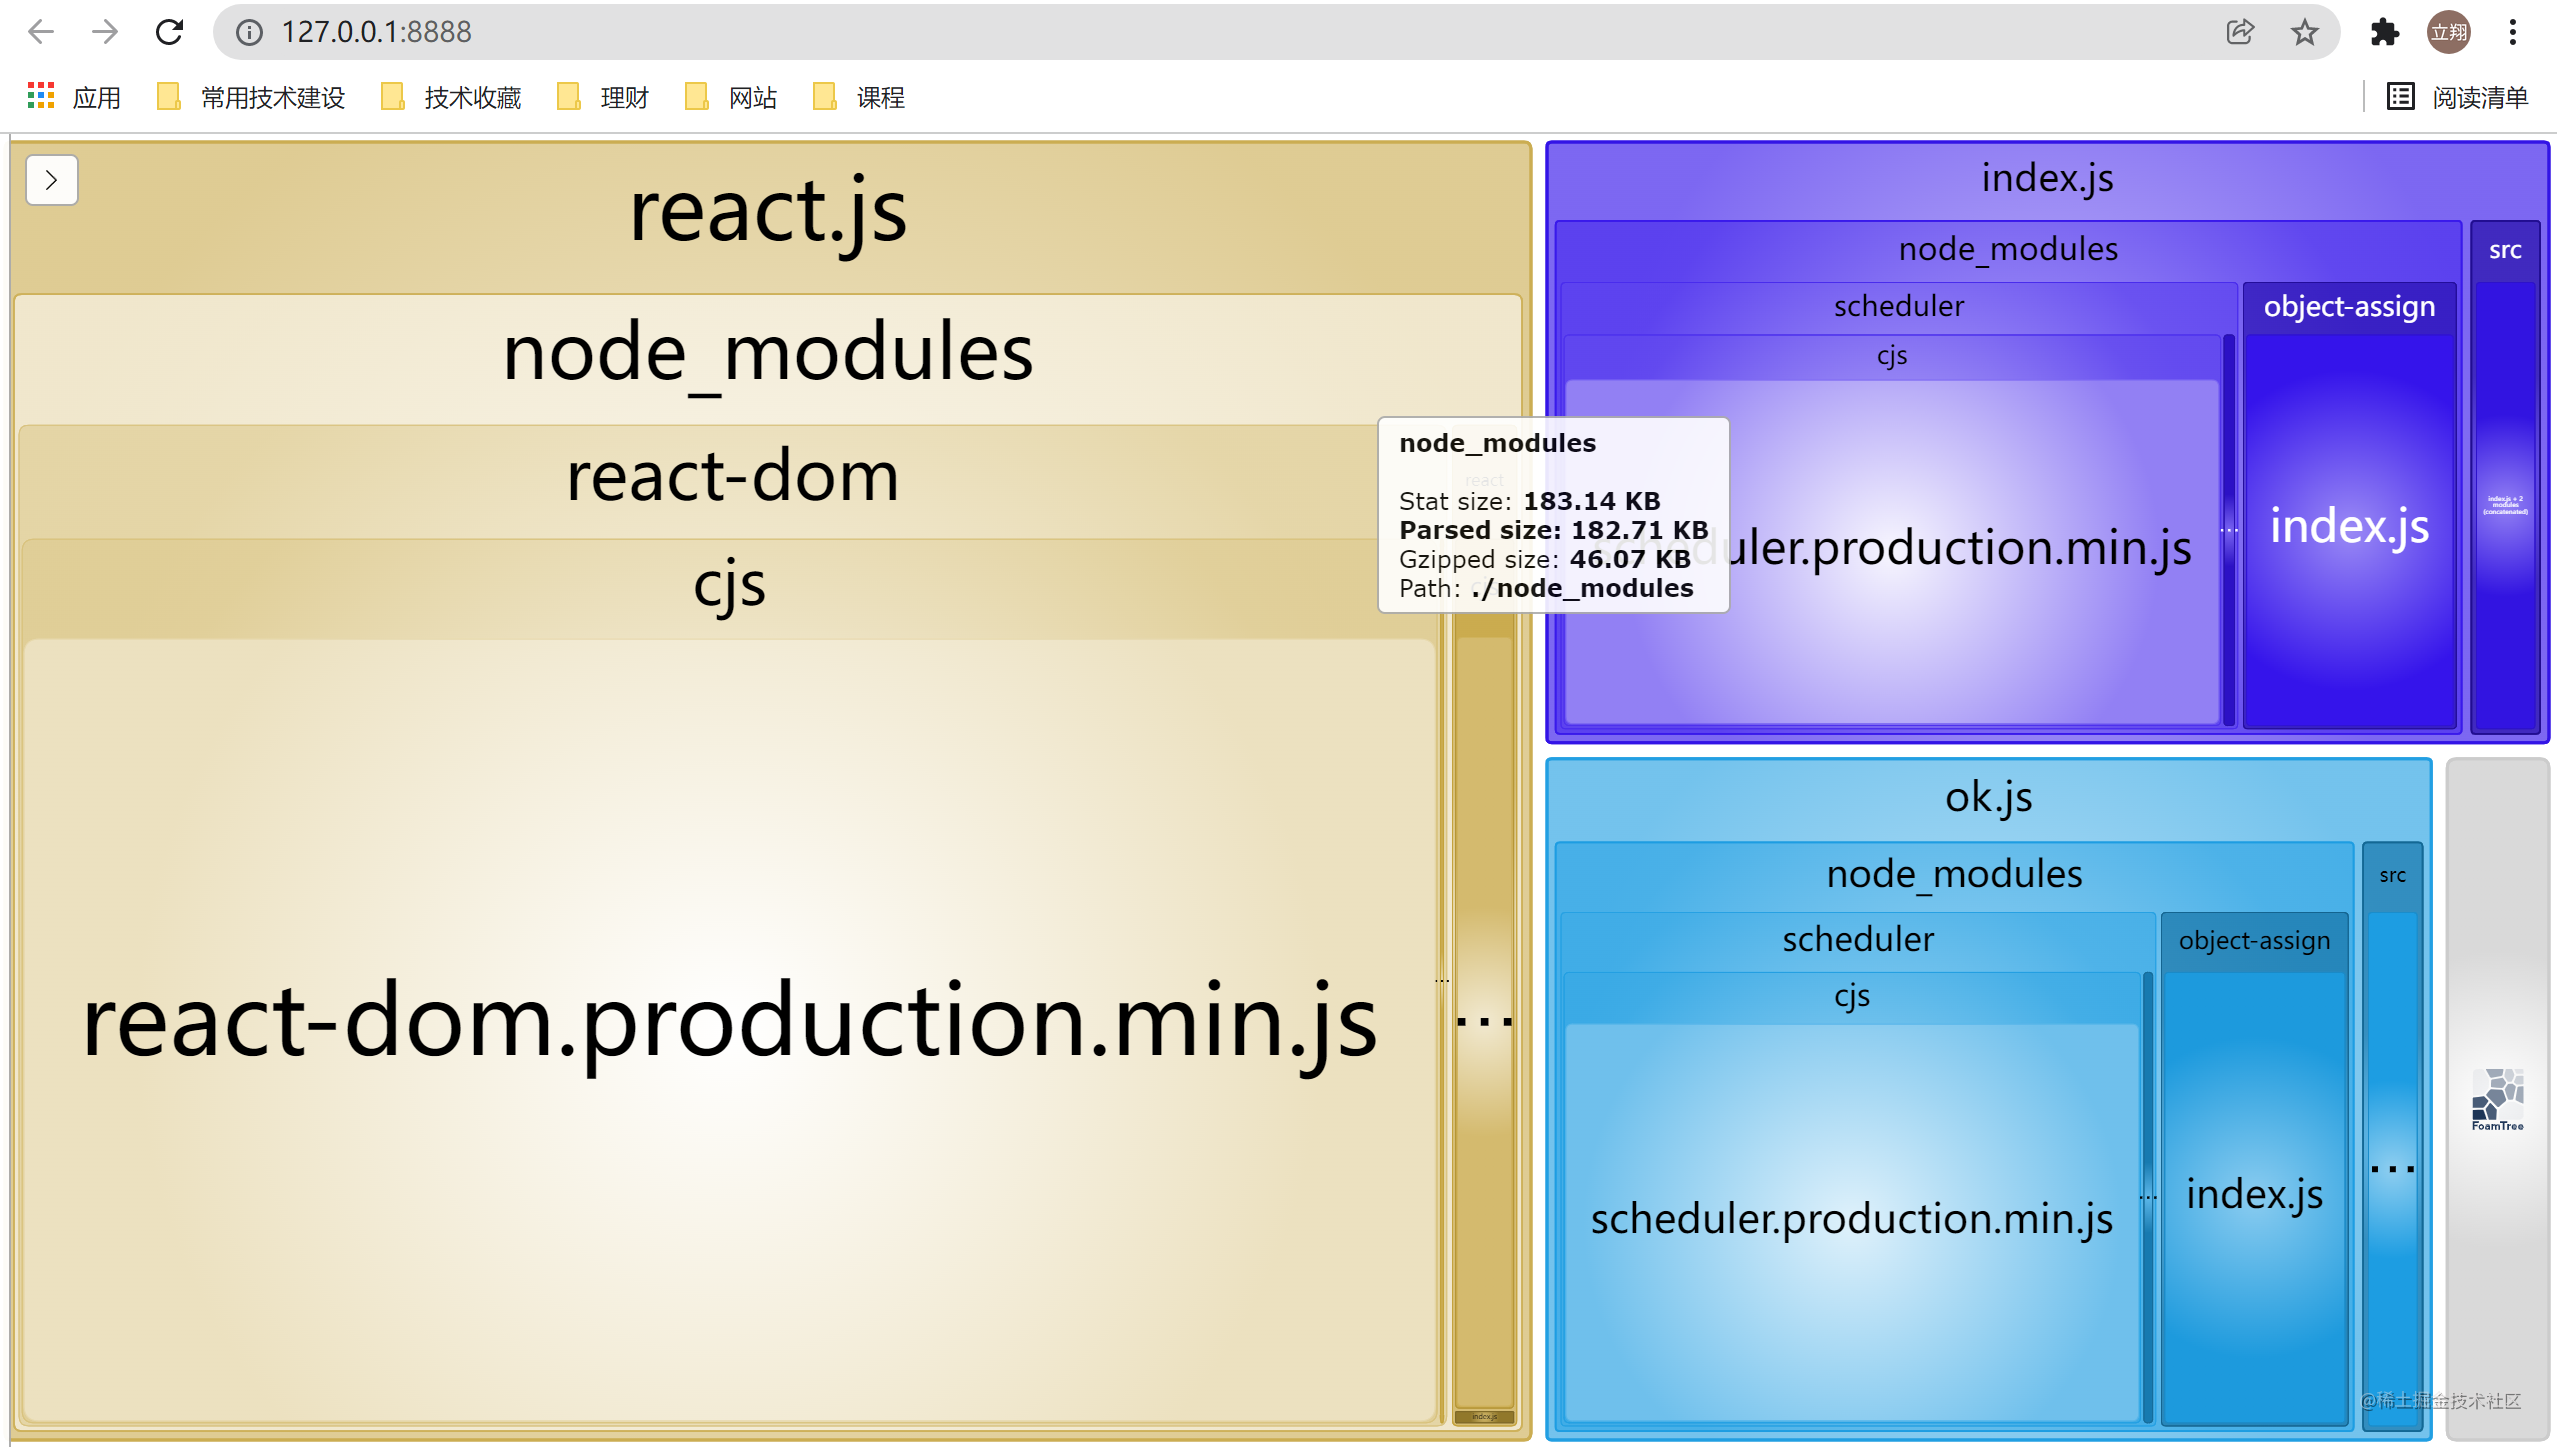Screen dimensions: 2557x1447
Task: Select node_modules group in ok.js chunk
Action: (x=1954, y=874)
